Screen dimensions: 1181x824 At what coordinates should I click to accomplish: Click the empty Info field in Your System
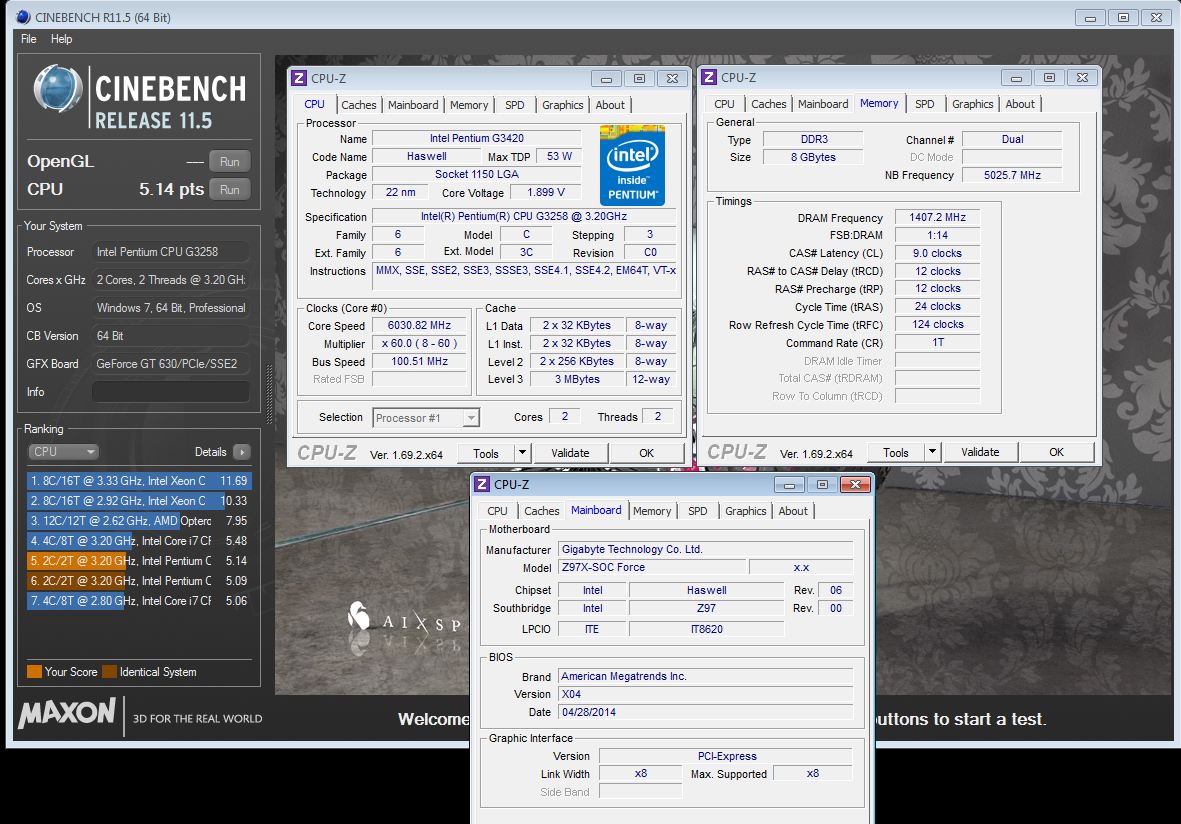(x=171, y=392)
